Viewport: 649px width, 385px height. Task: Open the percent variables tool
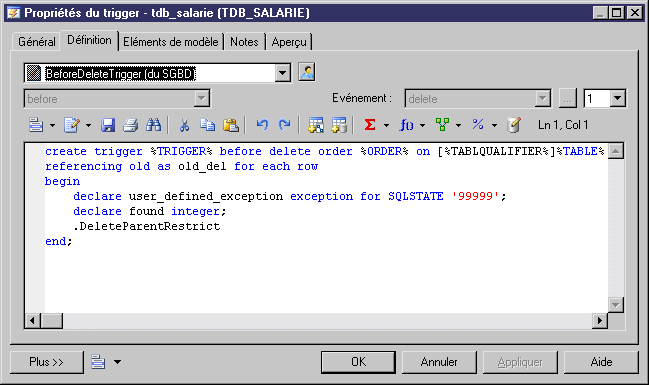click(478, 125)
